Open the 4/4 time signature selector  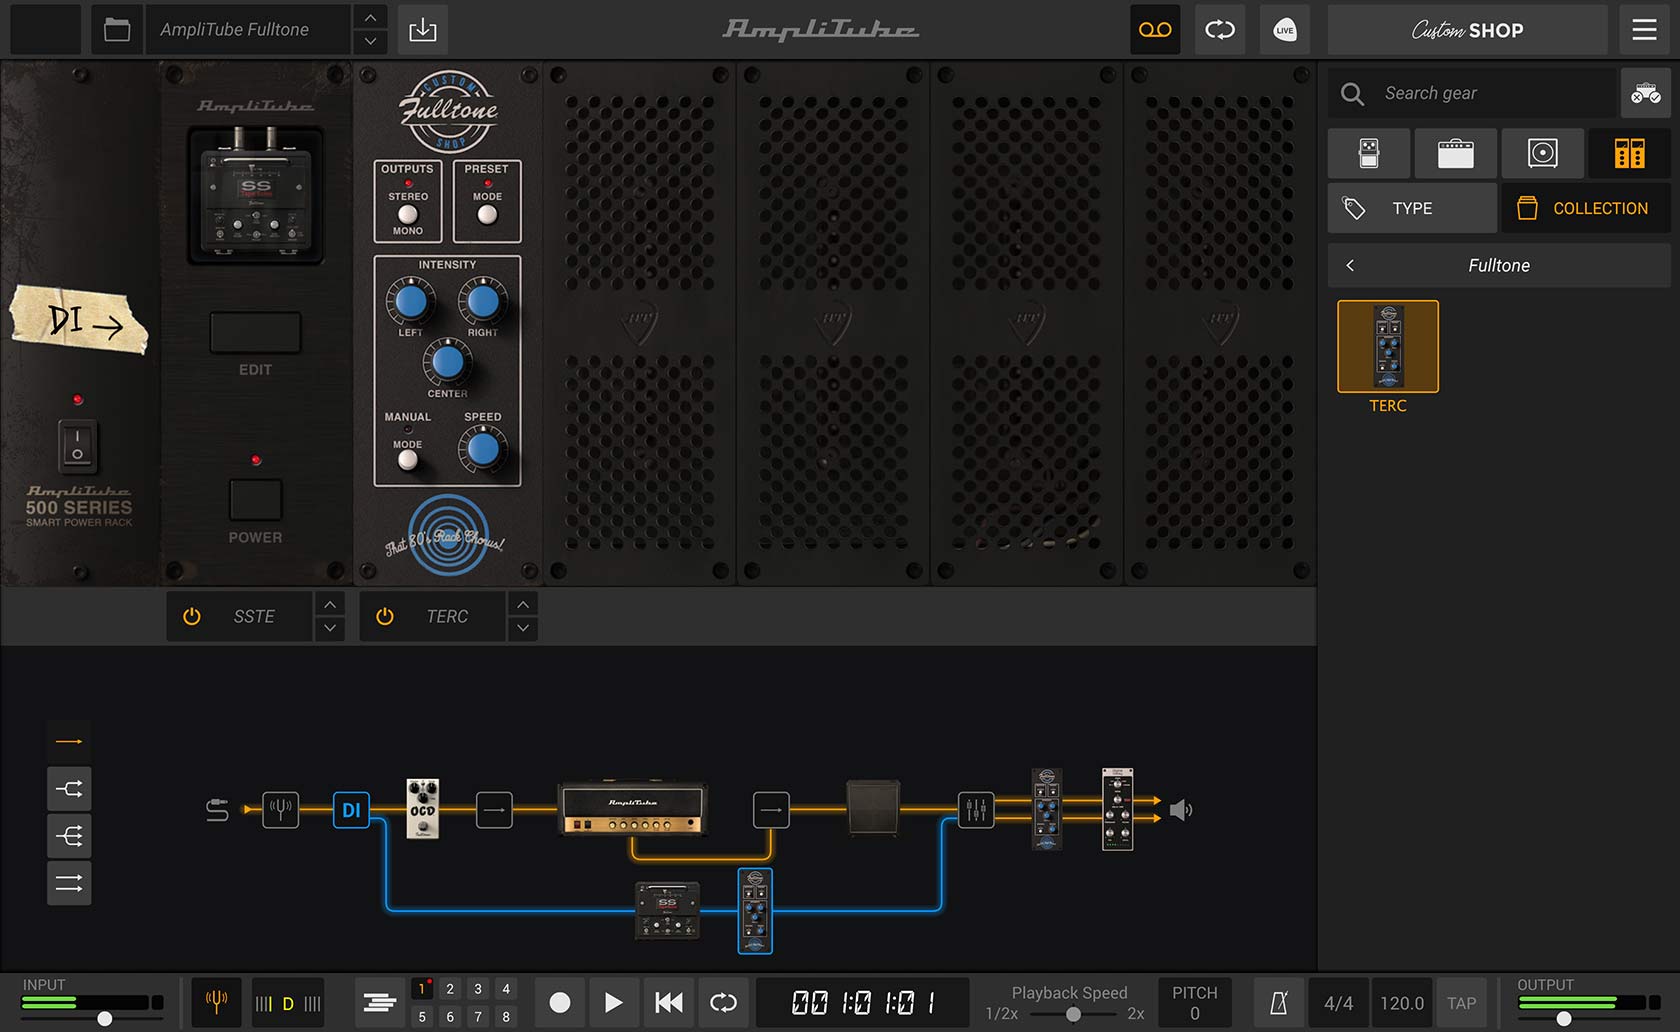tap(1338, 1003)
